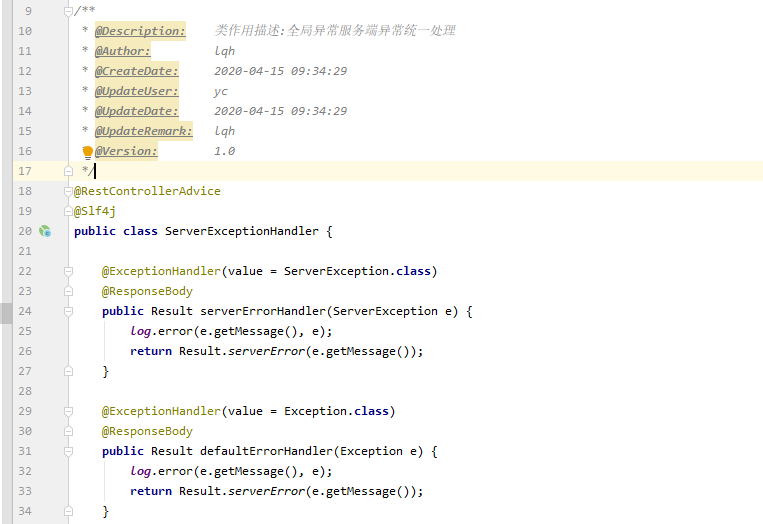This screenshot has width=763, height=524.
Task: Click line number 24 in the gutter
Action: point(25,311)
